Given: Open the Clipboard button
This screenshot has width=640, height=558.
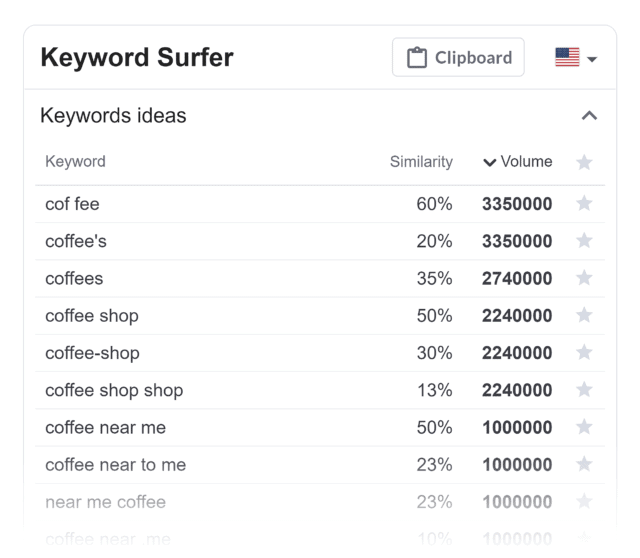Looking at the screenshot, I should pos(458,57).
